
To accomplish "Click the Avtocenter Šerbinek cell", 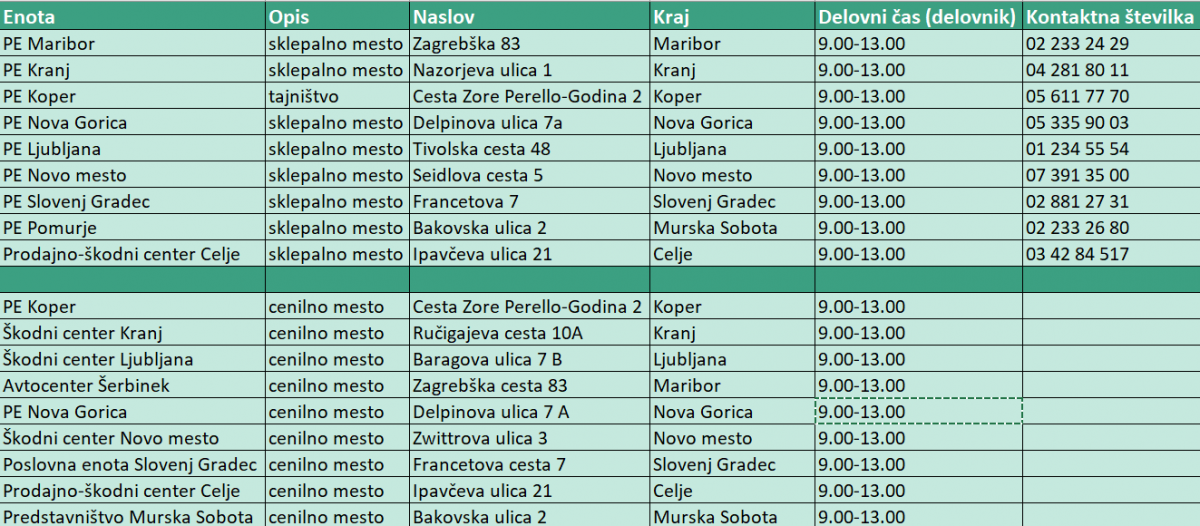I will click(132, 385).
